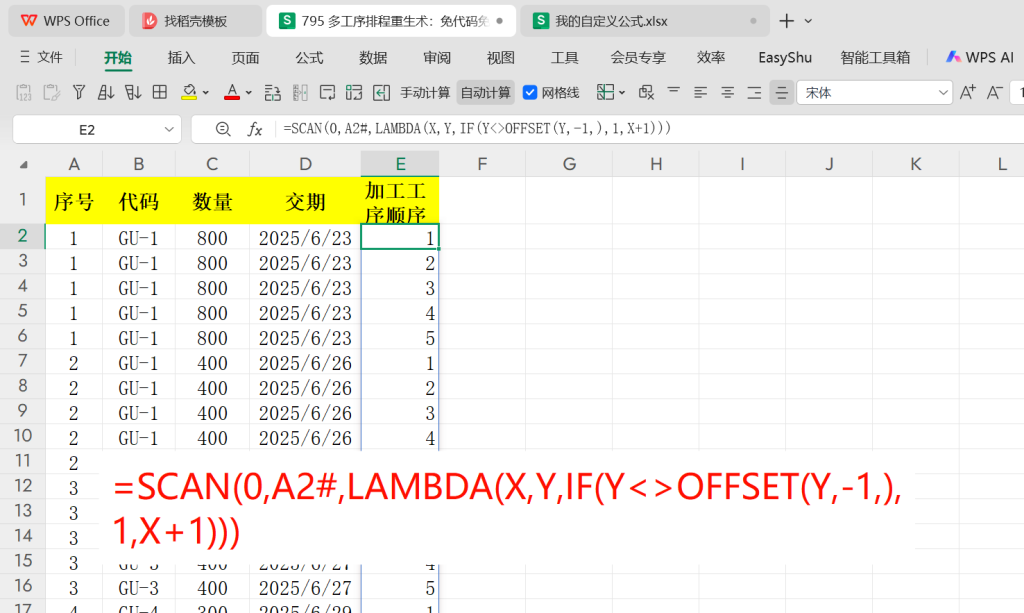
Task: Click the fx insert function icon
Action: tap(255, 129)
